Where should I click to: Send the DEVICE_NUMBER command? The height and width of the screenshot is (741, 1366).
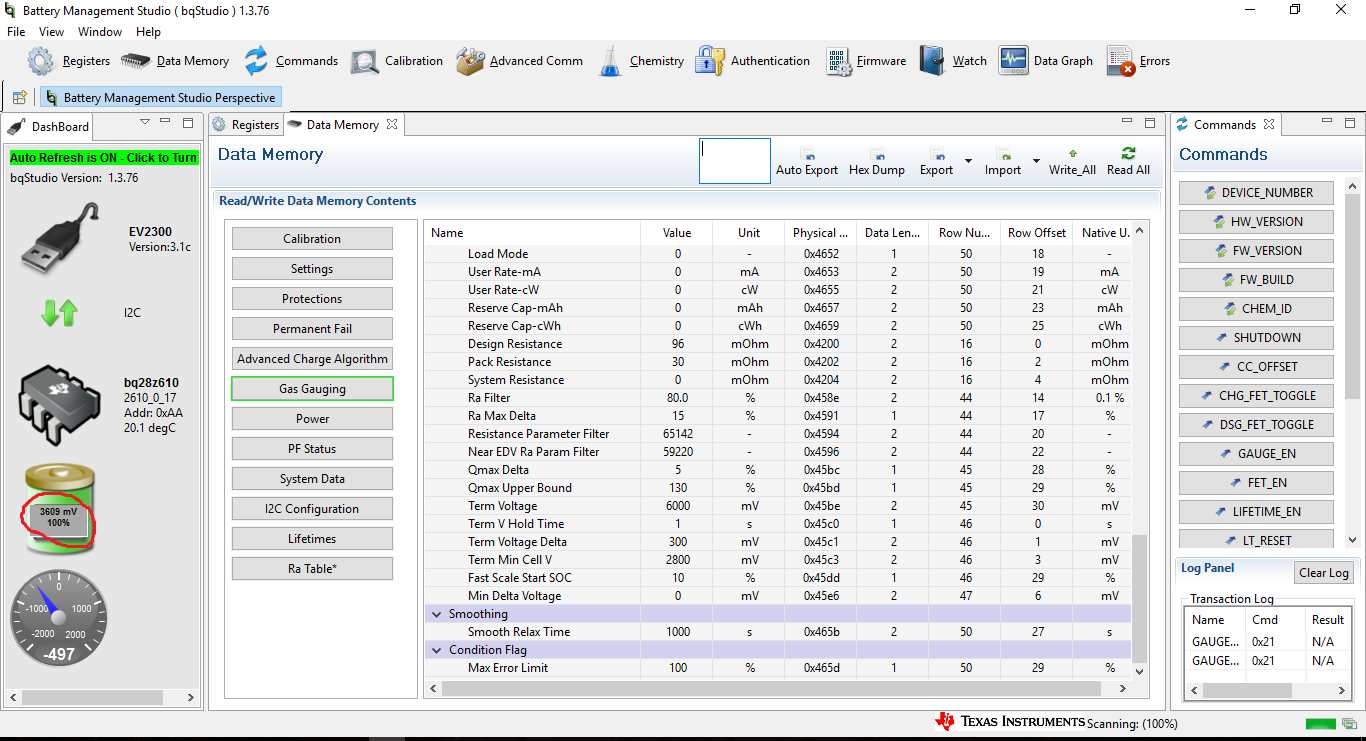(1256, 193)
